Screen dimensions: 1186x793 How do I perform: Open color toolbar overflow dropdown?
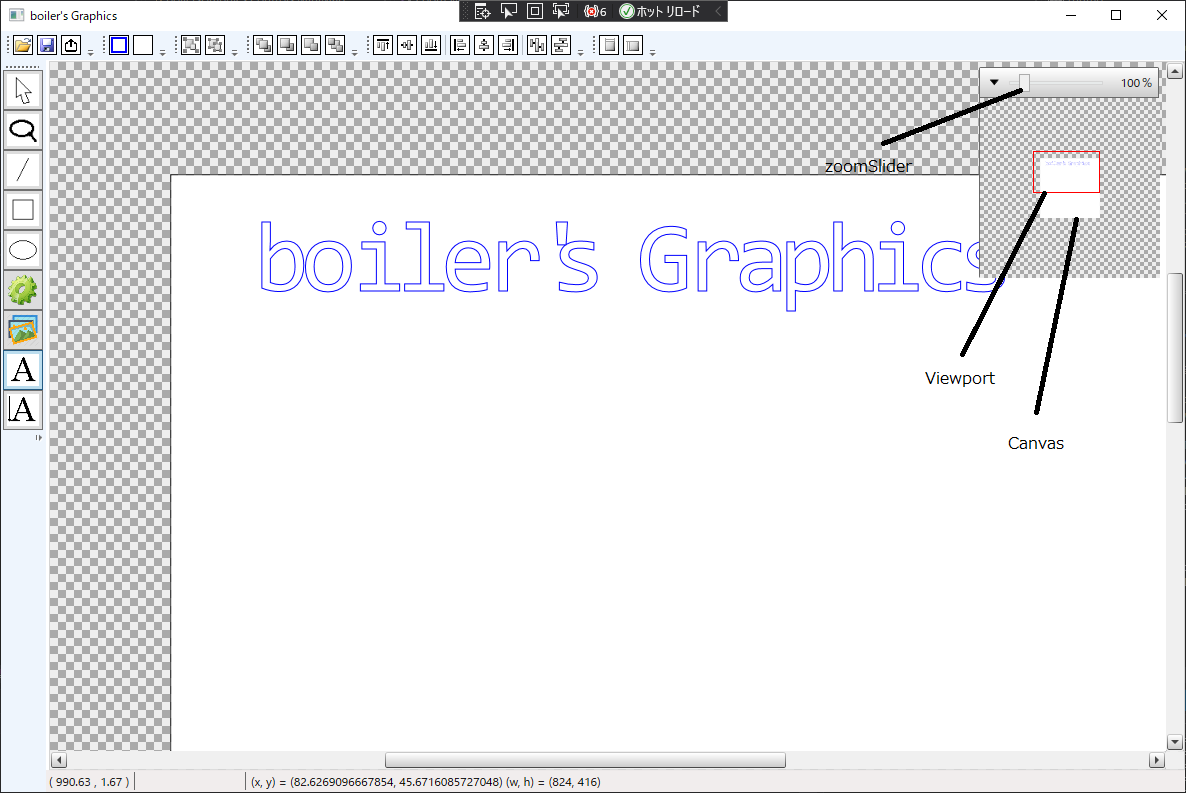point(163,52)
